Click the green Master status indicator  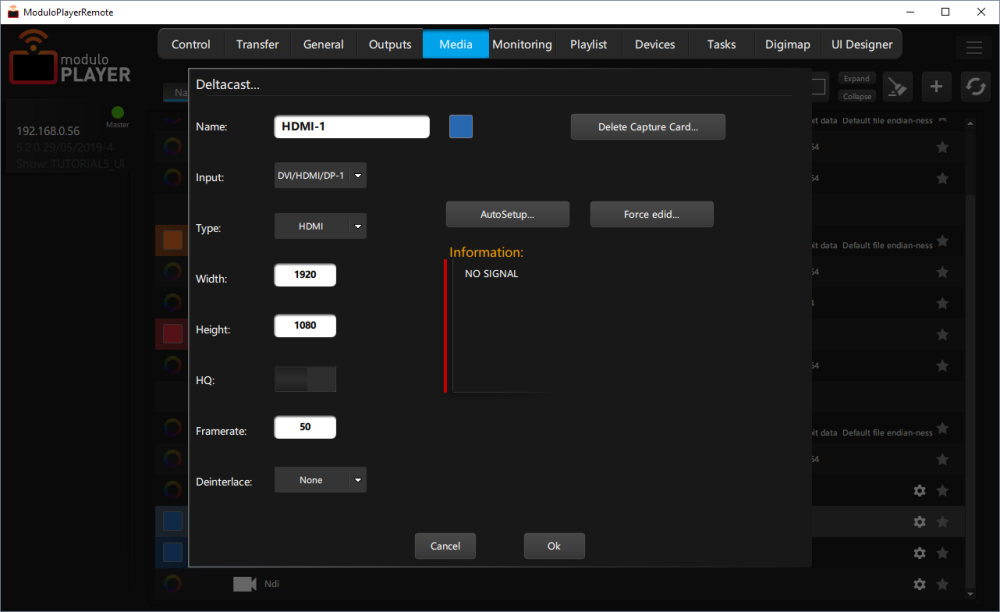pyautogui.click(x=117, y=113)
